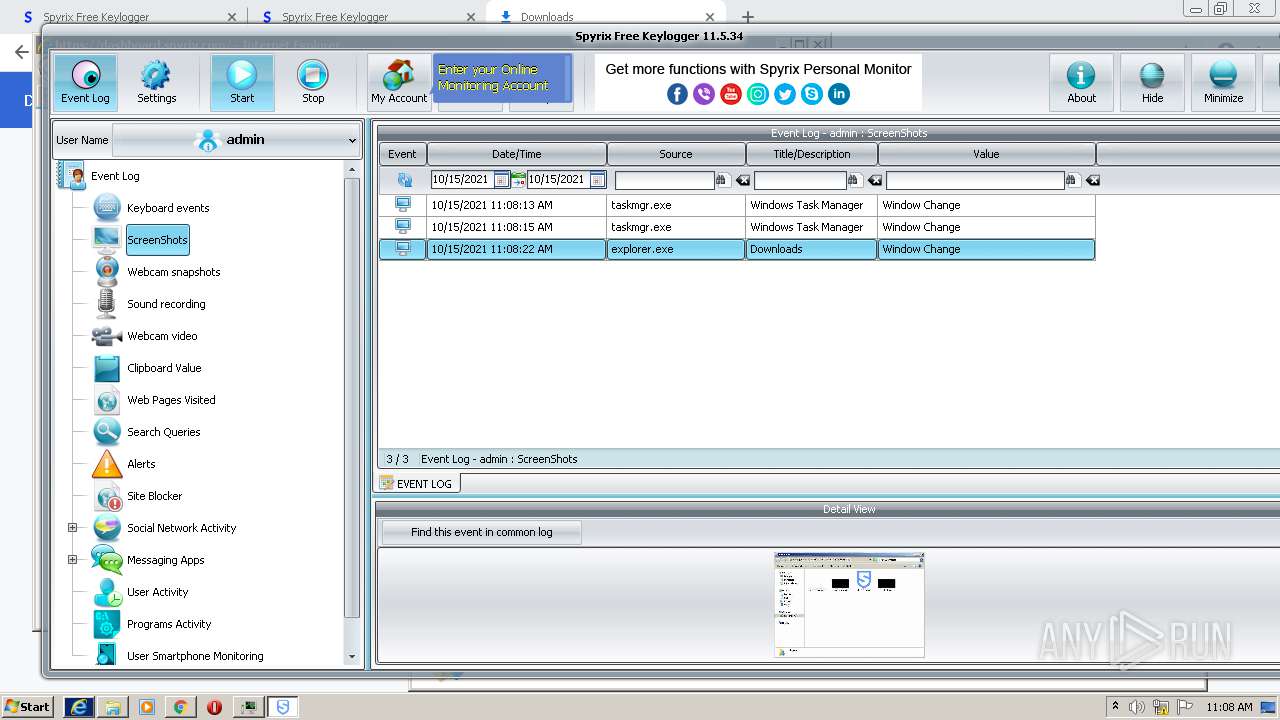Select Web Pages Visited in tree

(171, 400)
